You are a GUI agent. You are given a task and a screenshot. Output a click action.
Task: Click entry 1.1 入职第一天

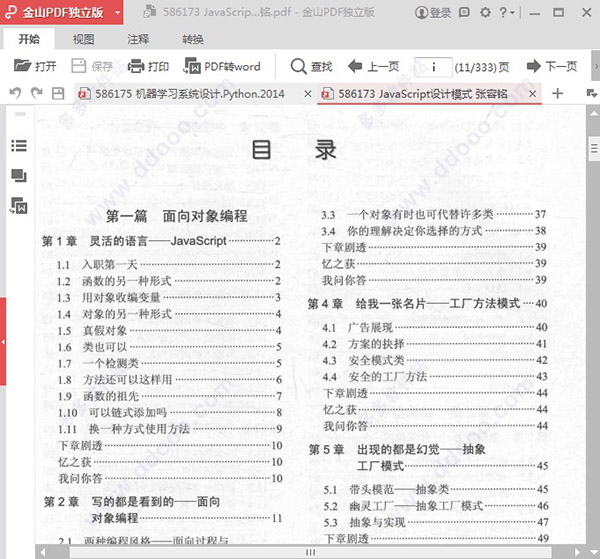point(169,265)
